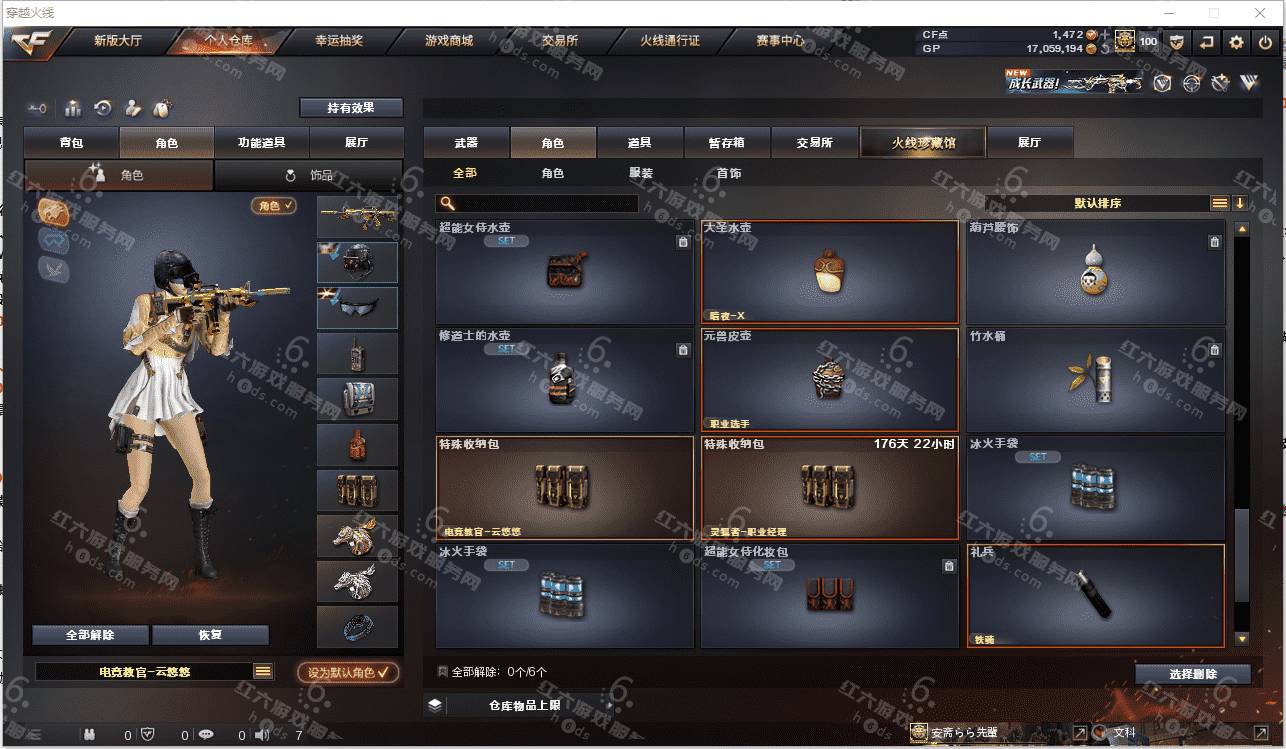
Task: Toggle 设为默认角色 checkmark button
Action: pyautogui.click(x=348, y=673)
